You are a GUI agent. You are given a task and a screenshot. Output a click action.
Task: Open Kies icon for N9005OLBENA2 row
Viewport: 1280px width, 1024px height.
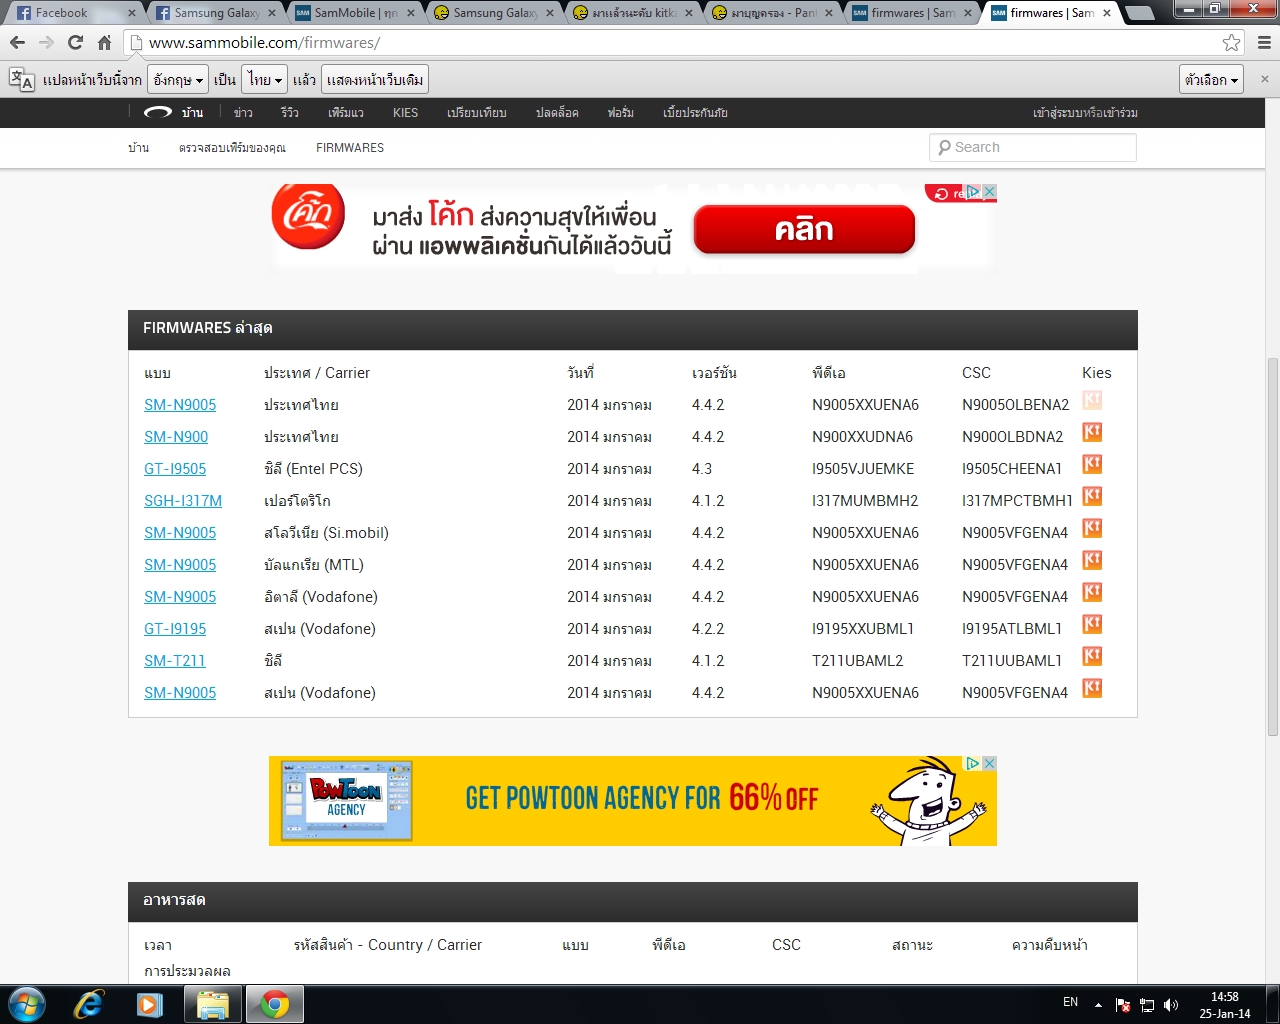click(x=1092, y=400)
